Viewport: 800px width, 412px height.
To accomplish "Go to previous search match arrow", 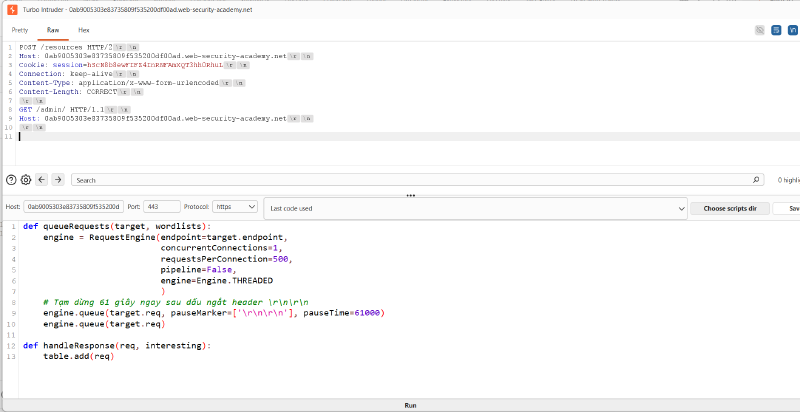I will point(42,179).
